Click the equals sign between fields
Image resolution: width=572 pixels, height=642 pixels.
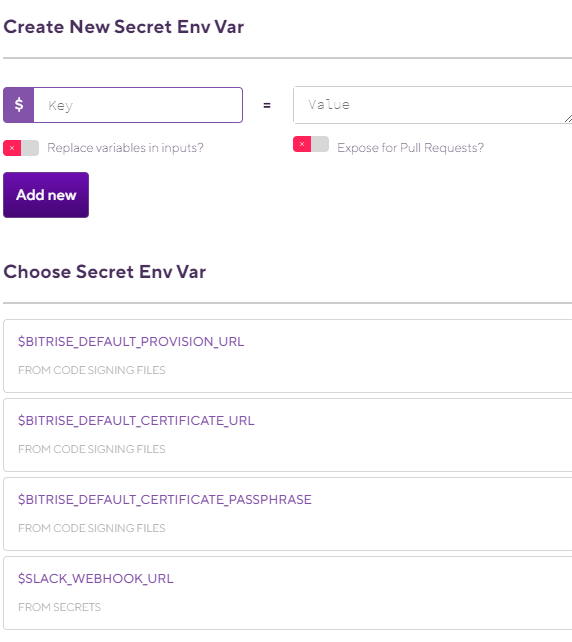[x=267, y=106]
